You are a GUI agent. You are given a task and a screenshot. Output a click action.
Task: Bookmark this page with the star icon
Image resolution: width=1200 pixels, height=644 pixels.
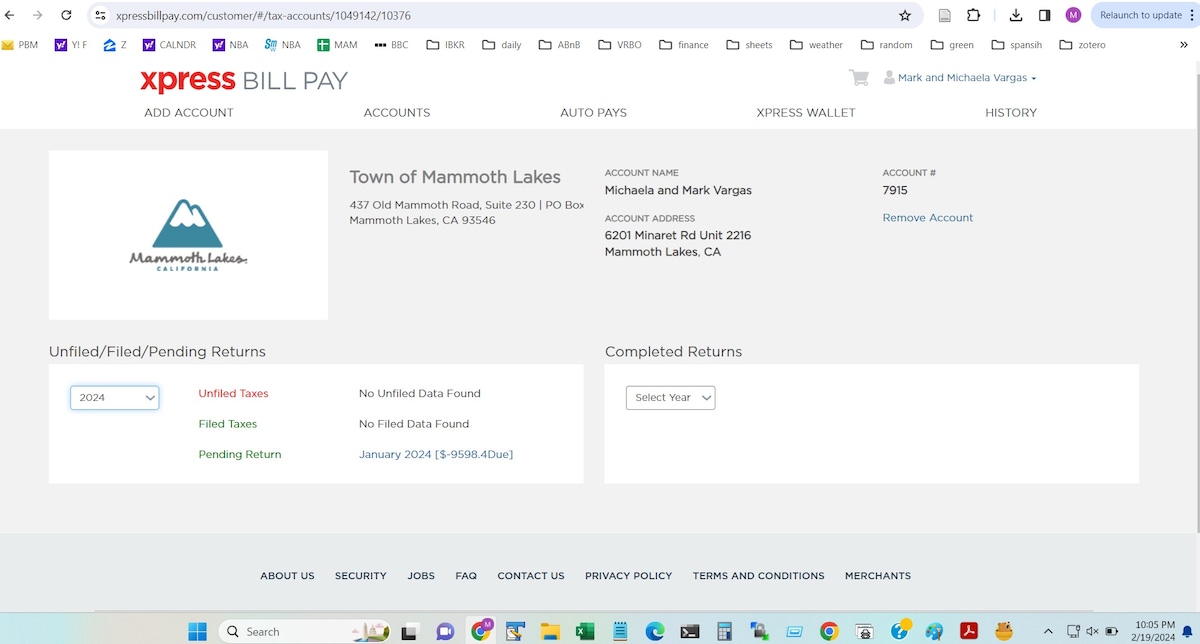pyautogui.click(x=905, y=15)
